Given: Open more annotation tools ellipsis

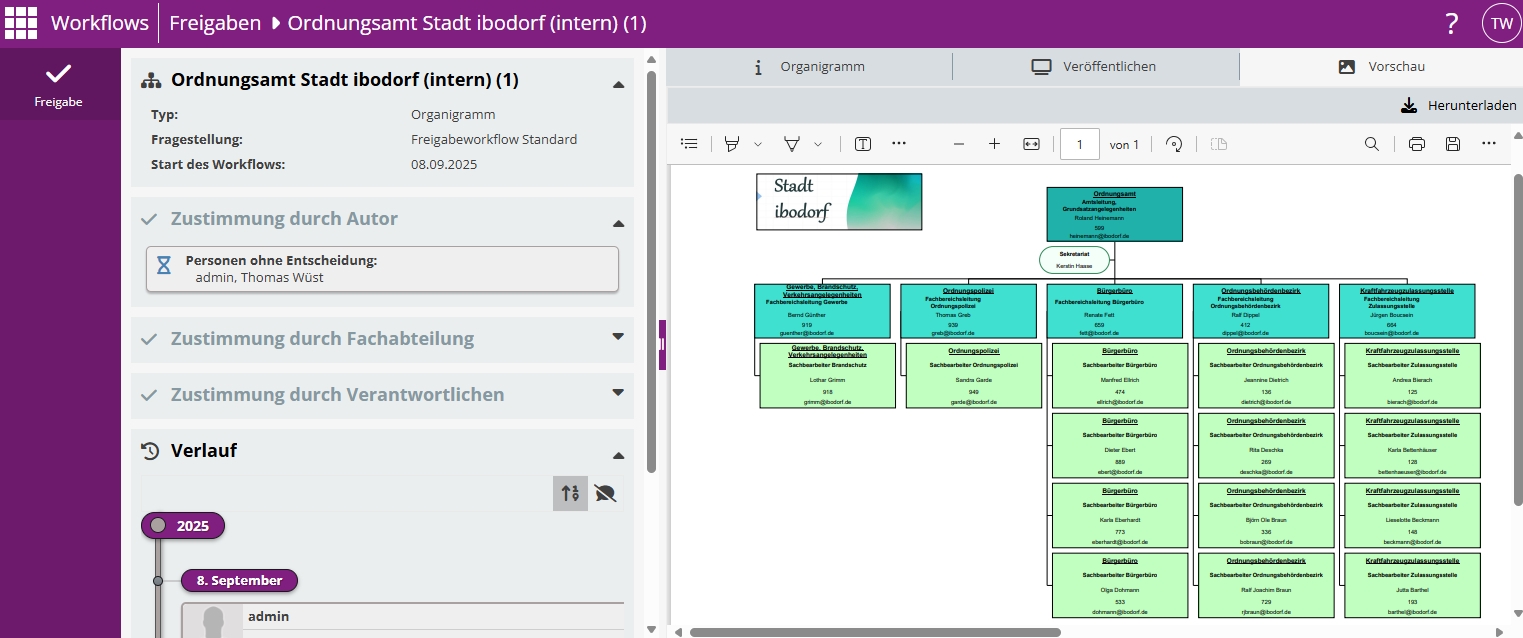Looking at the screenshot, I should tap(899, 144).
